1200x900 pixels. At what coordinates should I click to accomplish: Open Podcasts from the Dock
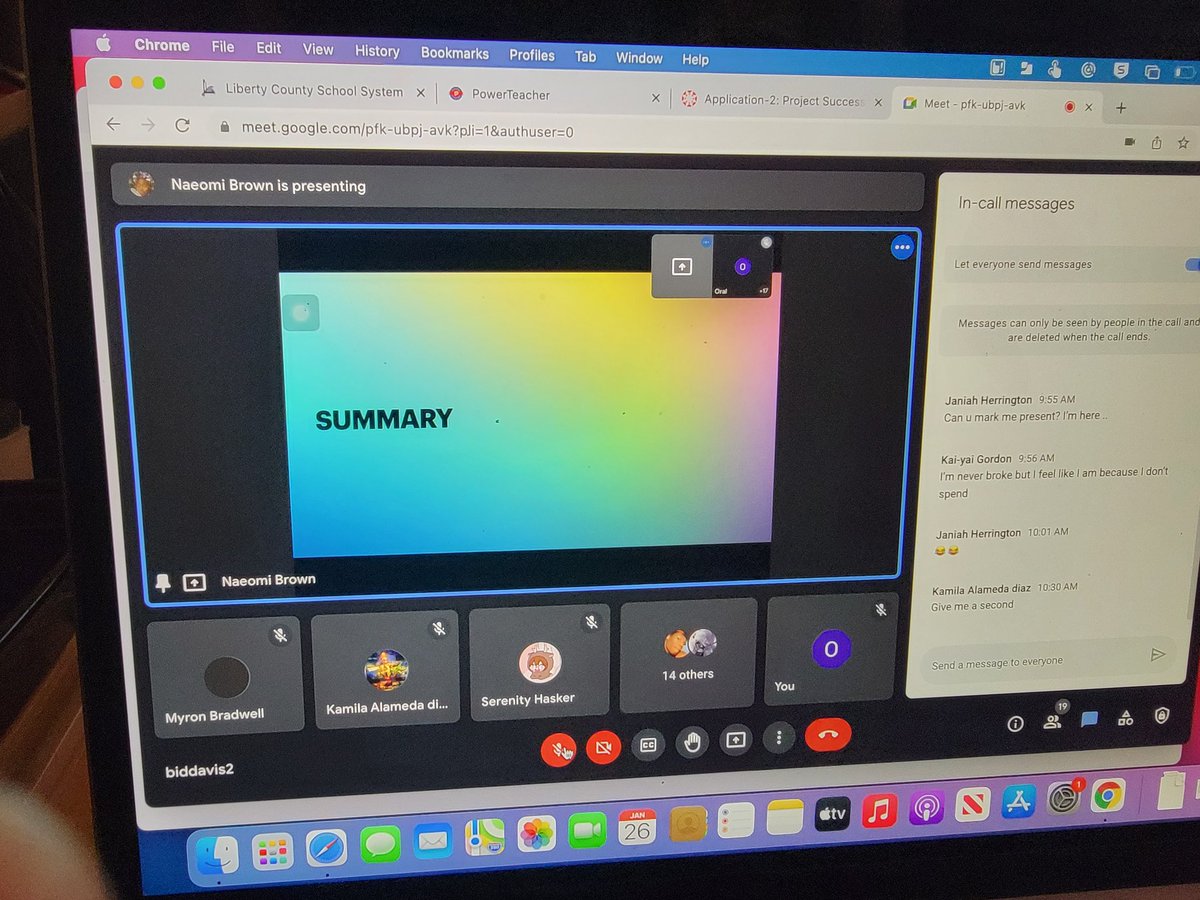[927, 807]
